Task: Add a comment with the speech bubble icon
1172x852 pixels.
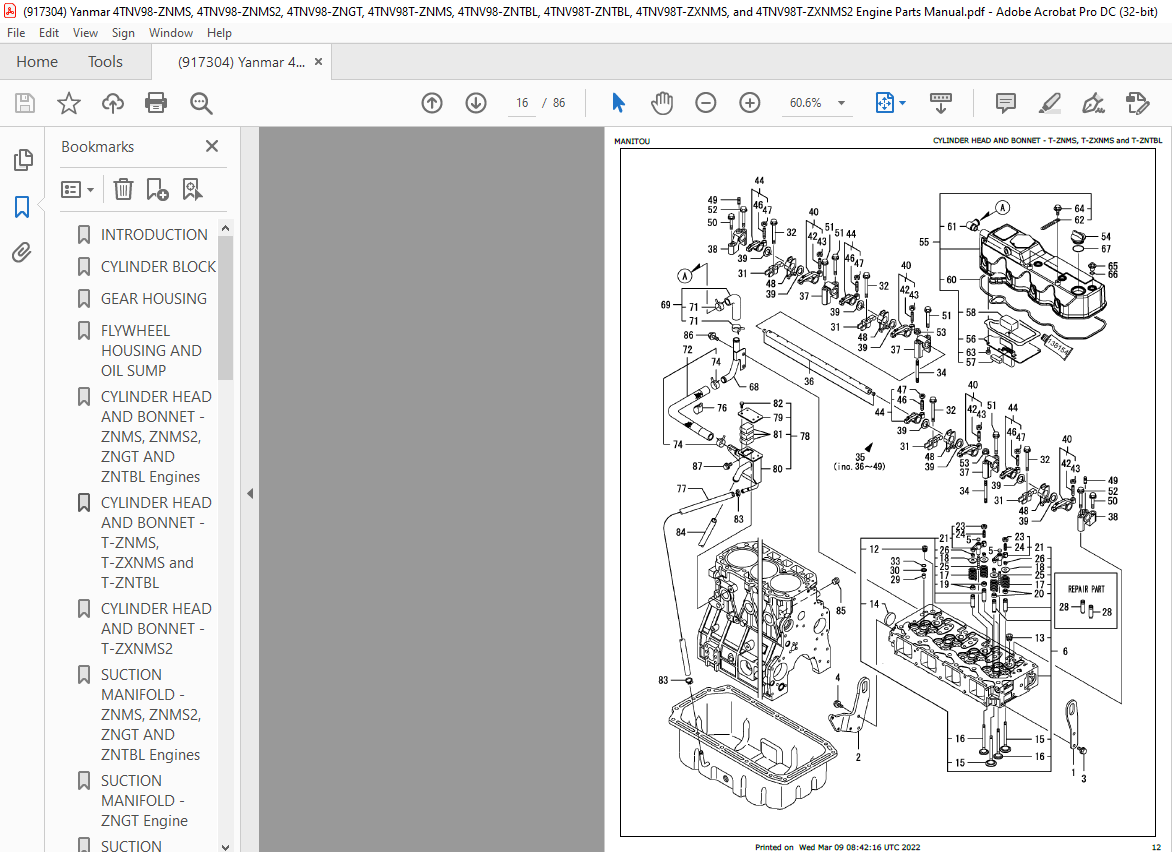Action: [1006, 103]
